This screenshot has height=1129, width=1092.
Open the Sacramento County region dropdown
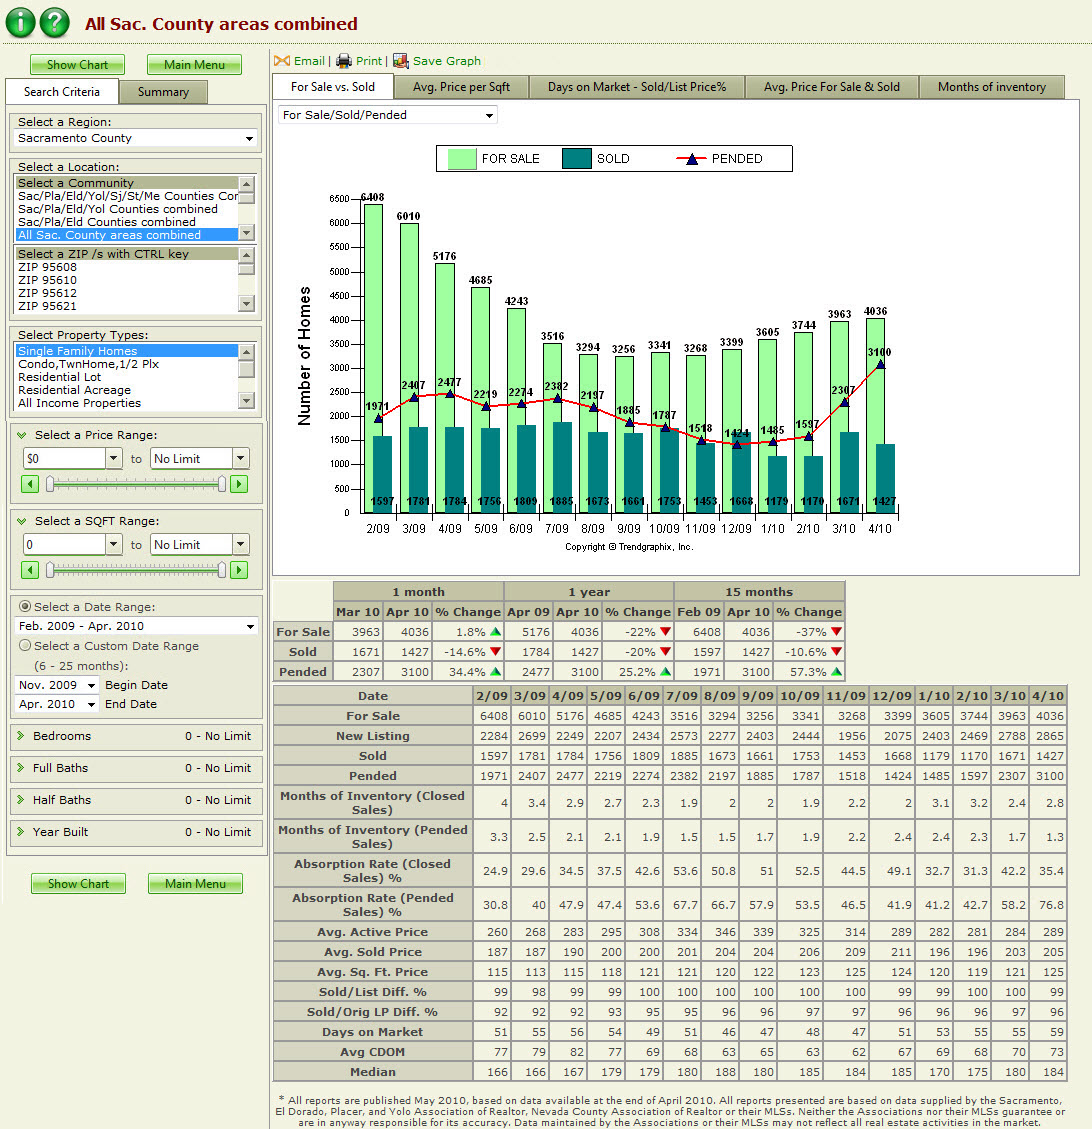click(136, 138)
